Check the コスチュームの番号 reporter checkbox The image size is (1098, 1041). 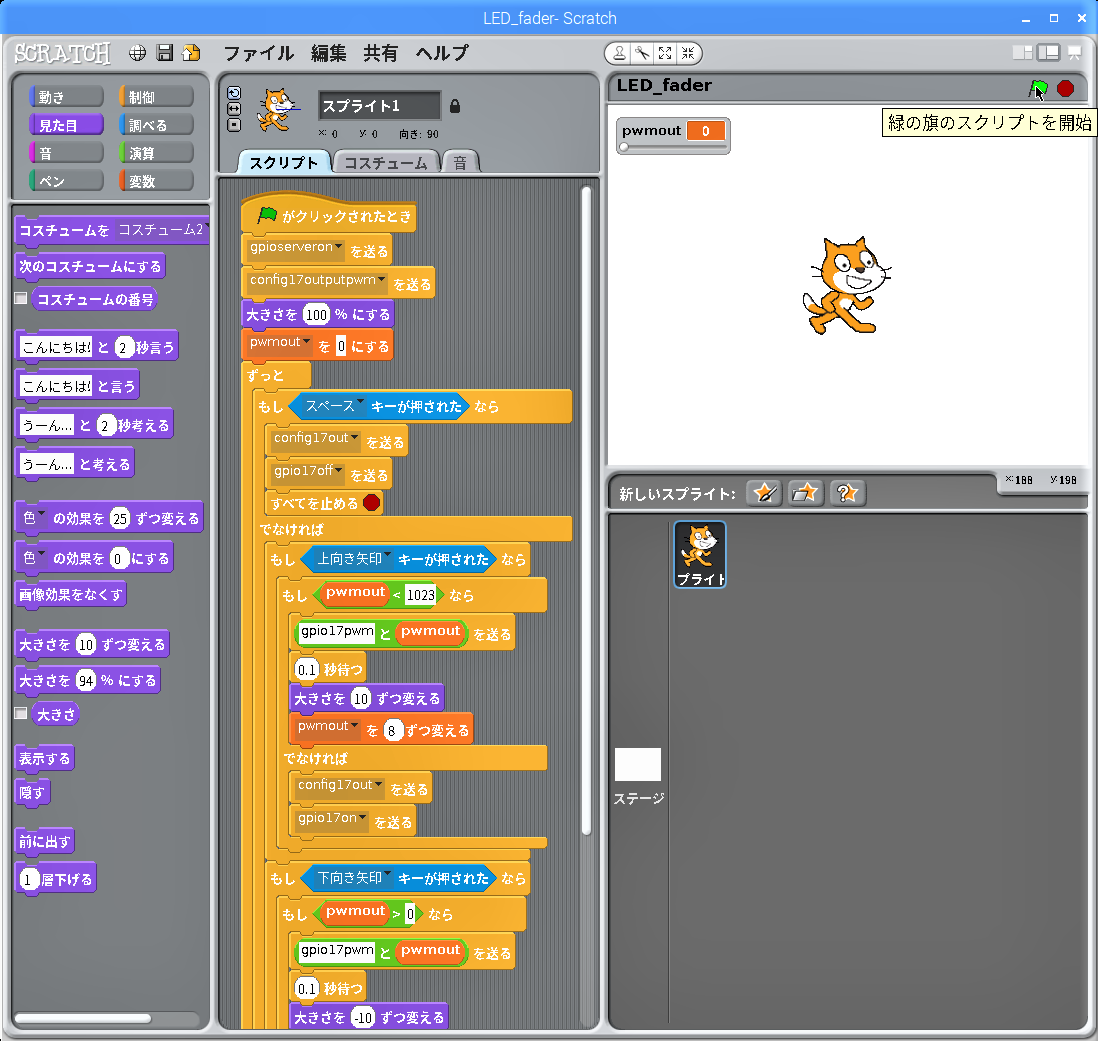tap(21, 298)
